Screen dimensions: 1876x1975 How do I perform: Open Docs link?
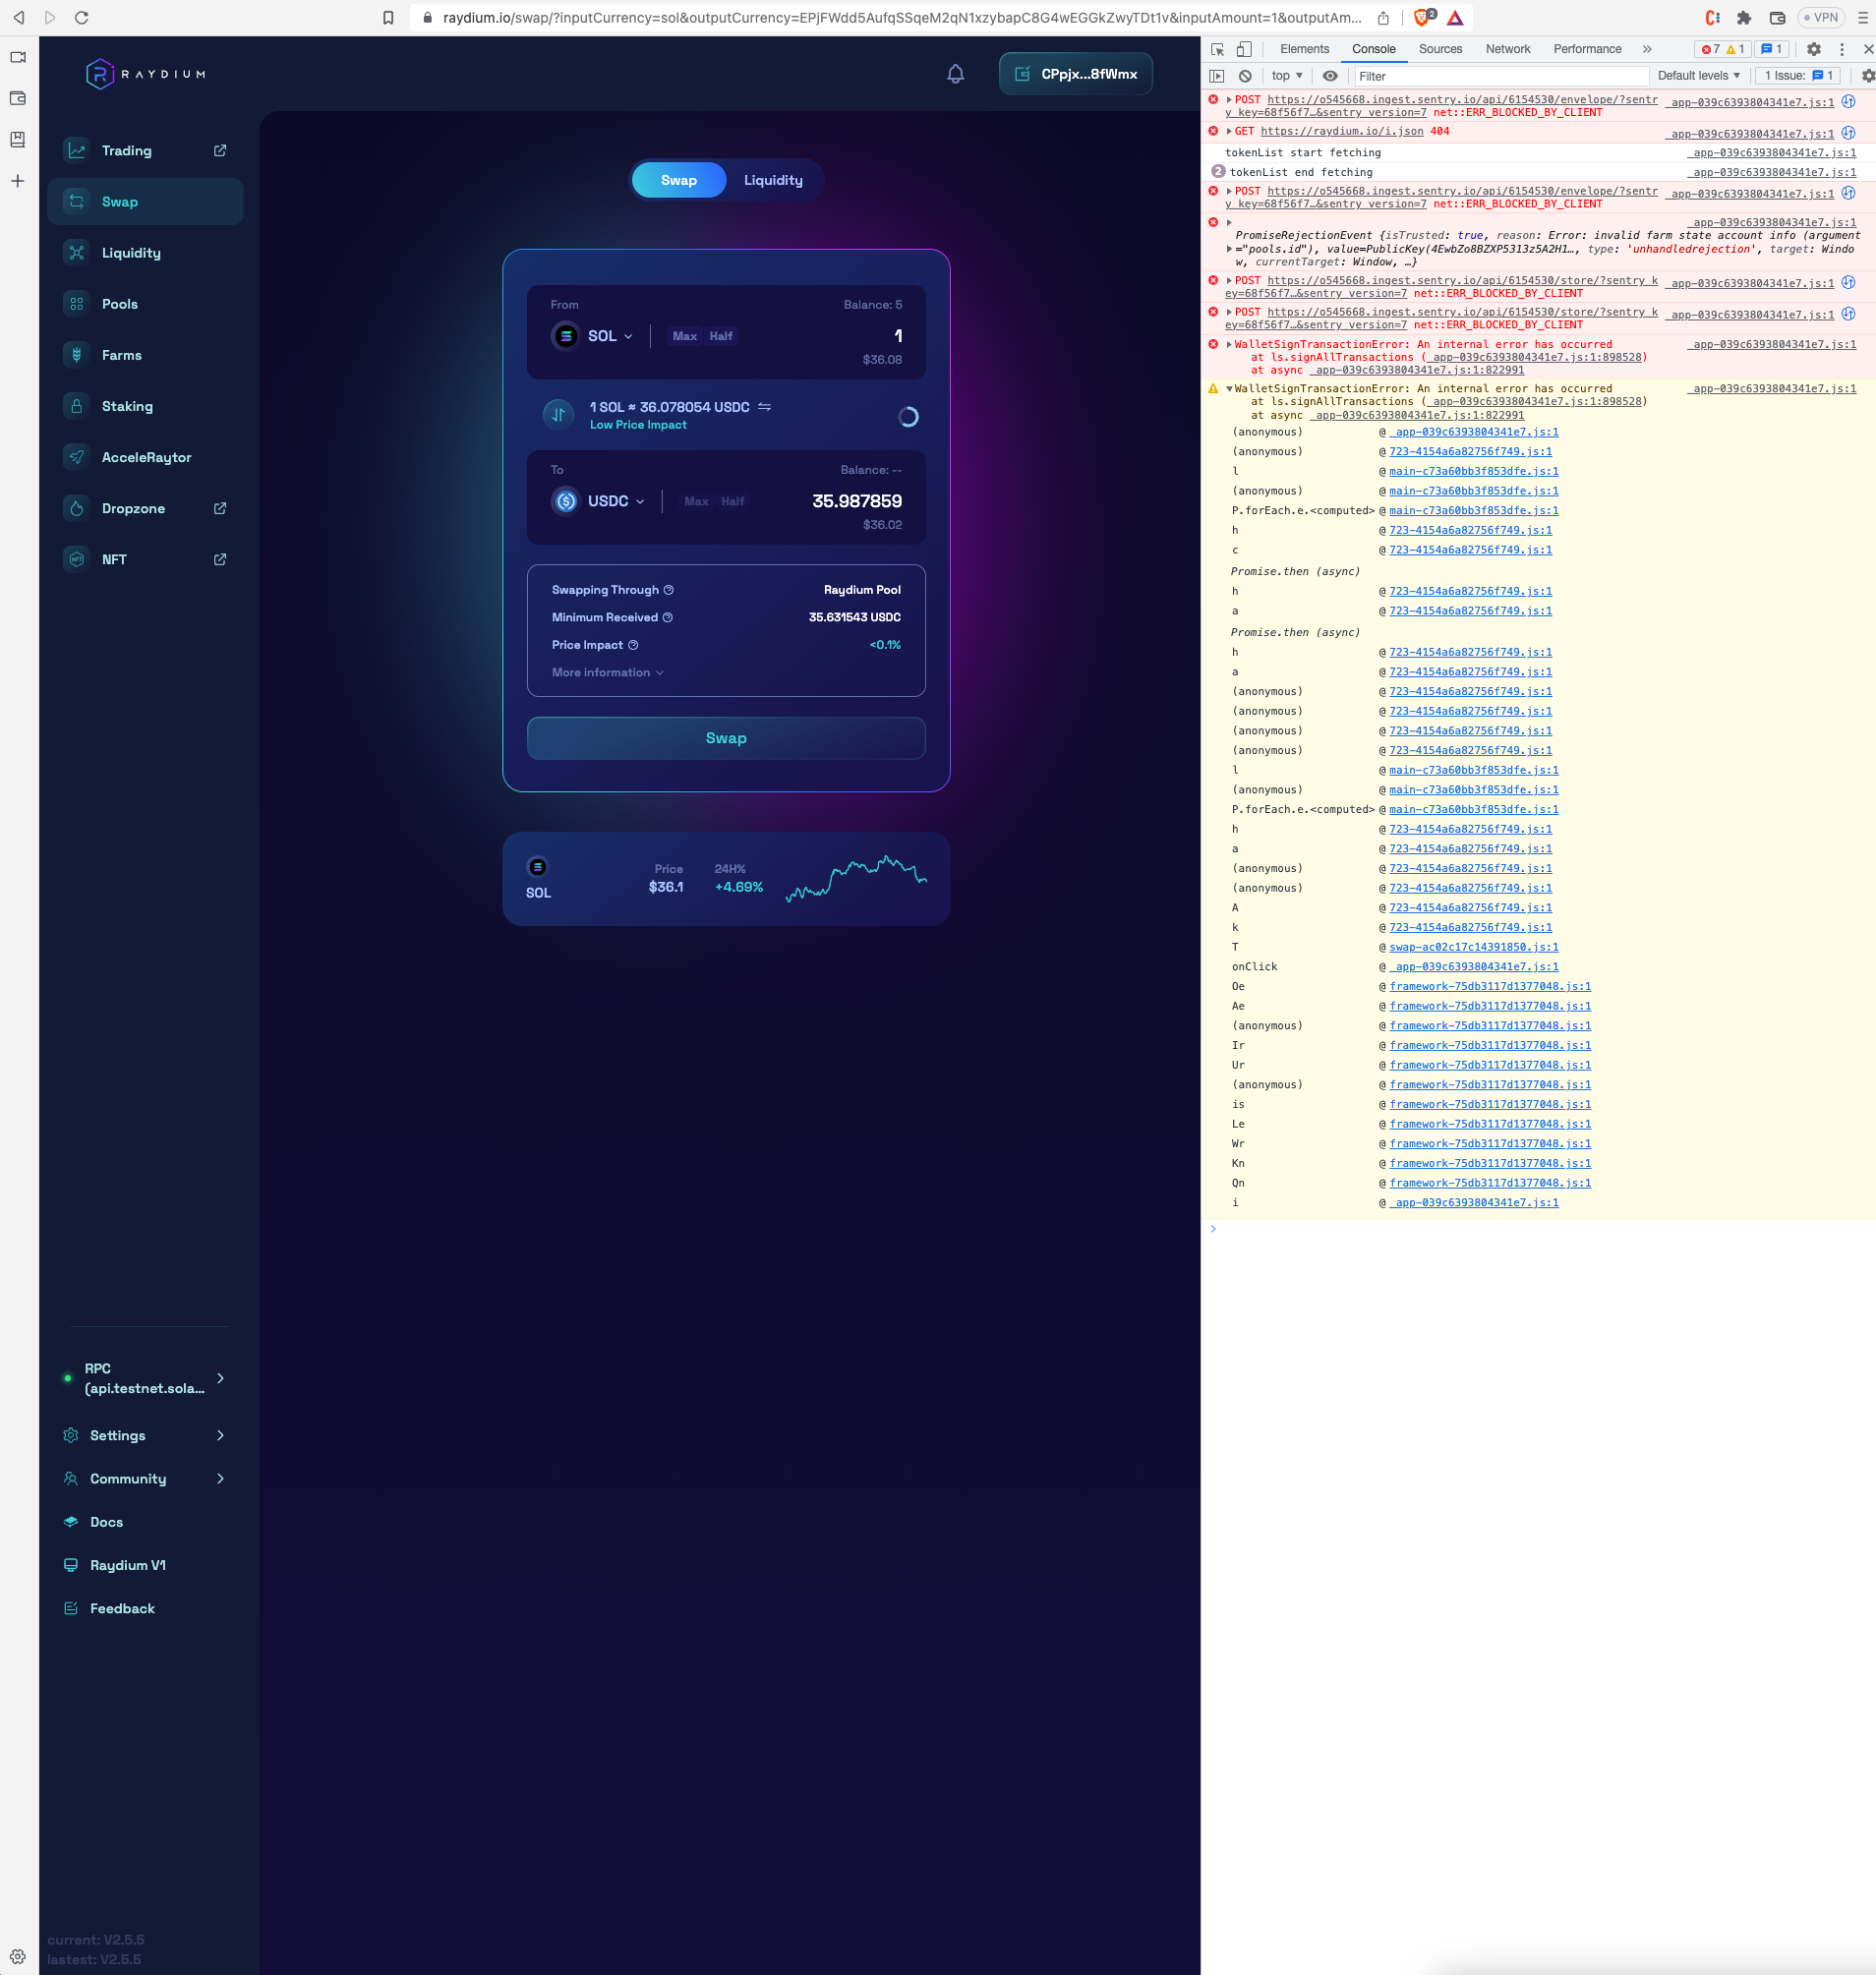click(x=106, y=1522)
